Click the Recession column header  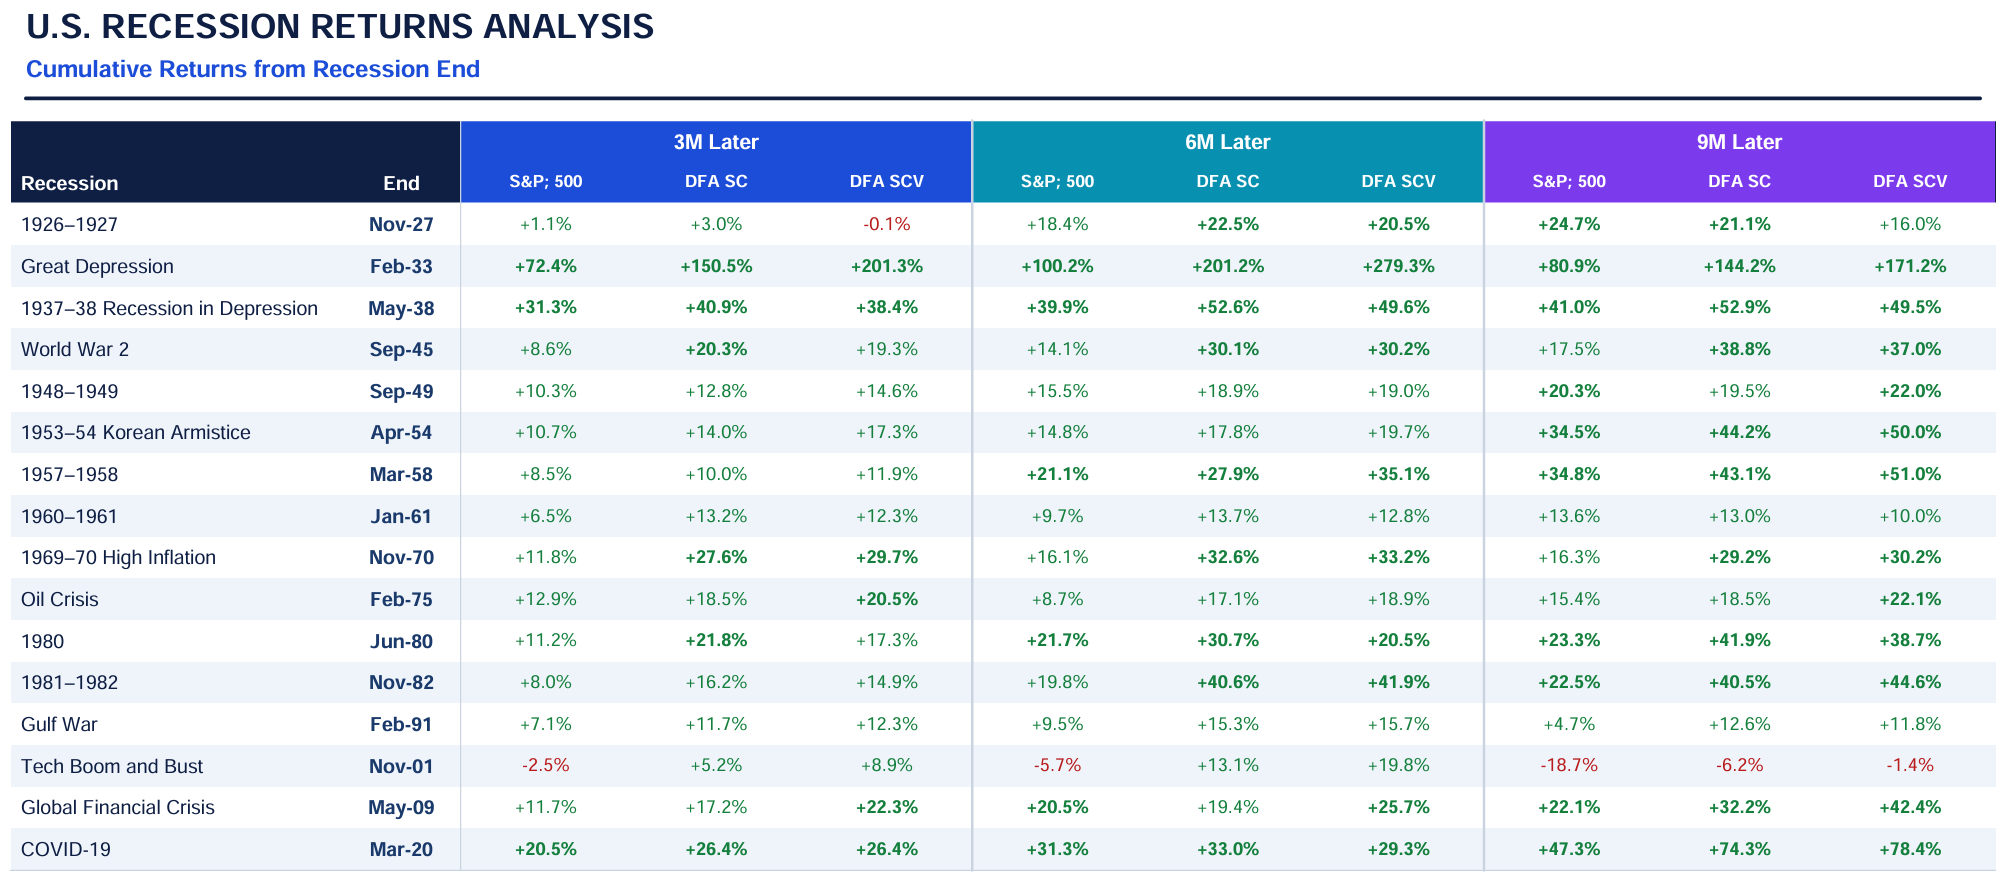(x=69, y=183)
